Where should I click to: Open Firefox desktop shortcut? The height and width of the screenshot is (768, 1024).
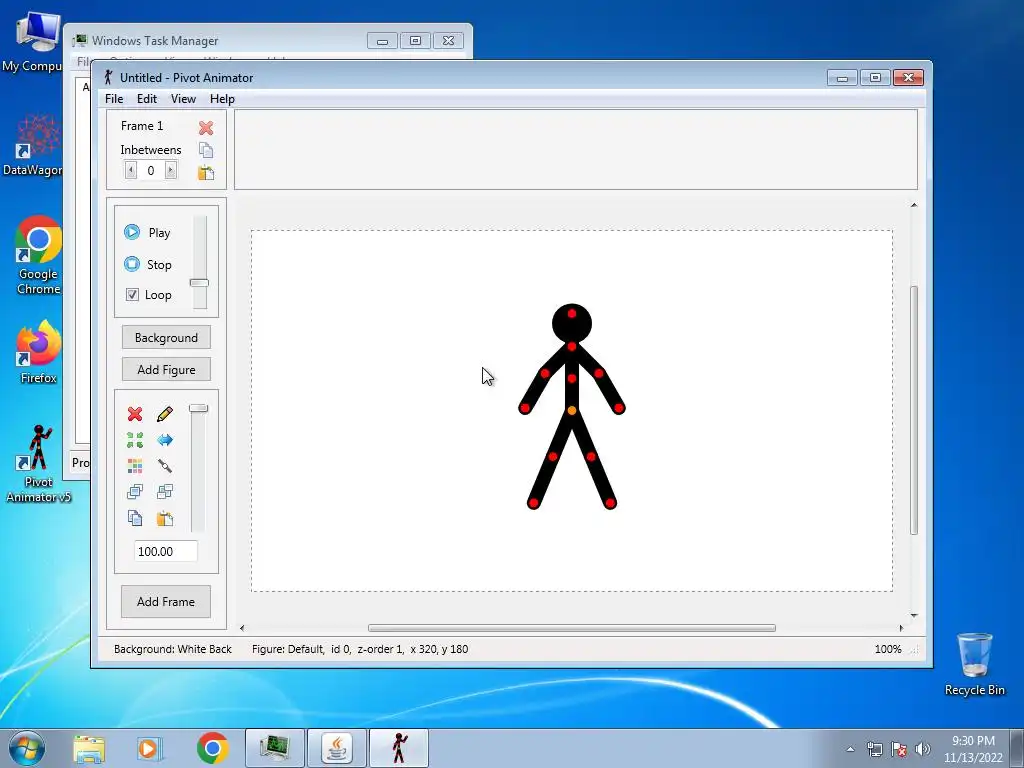39,351
